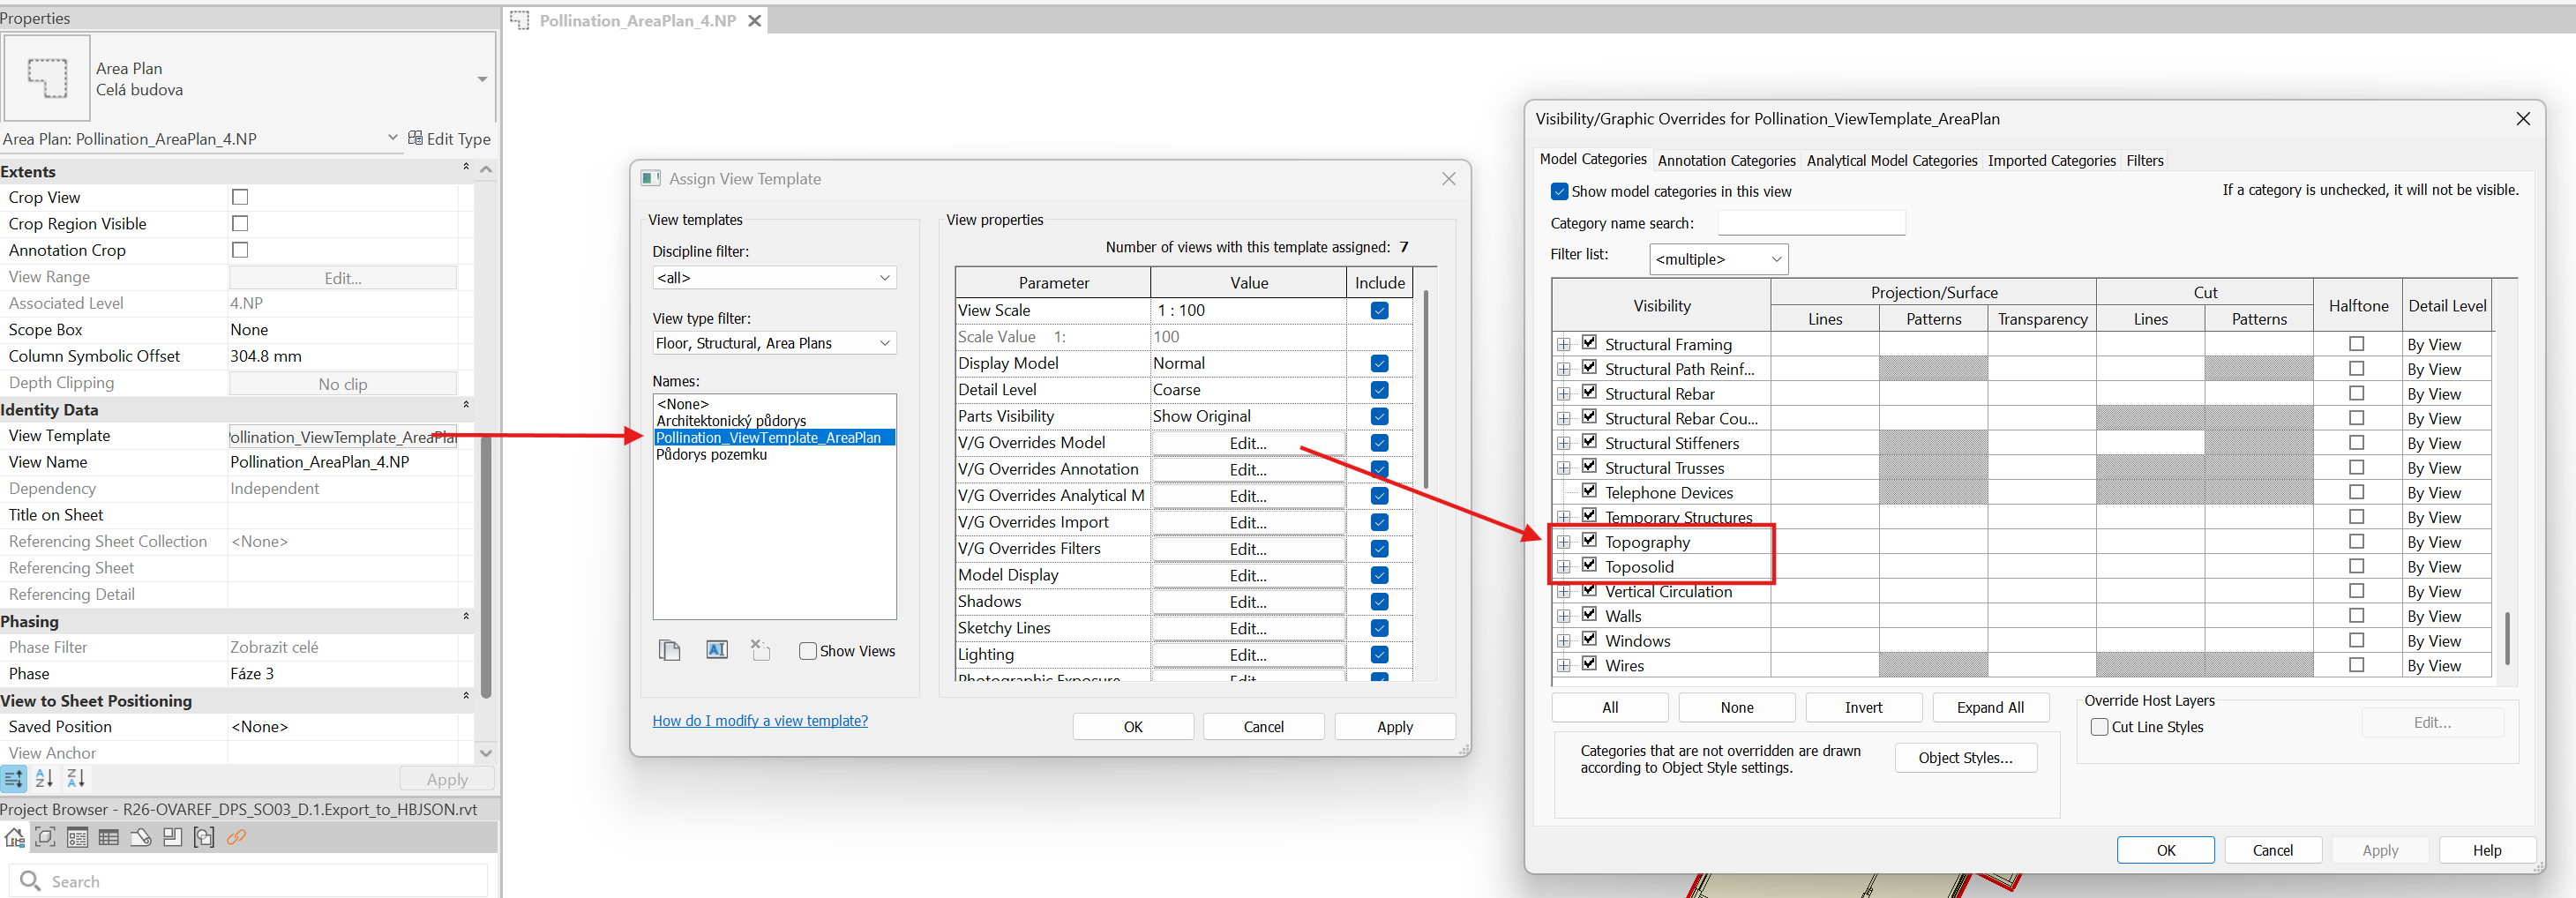The height and width of the screenshot is (898, 2576).
Task: Enable the Show Views checkbox
Action: [x=808, y=651]
